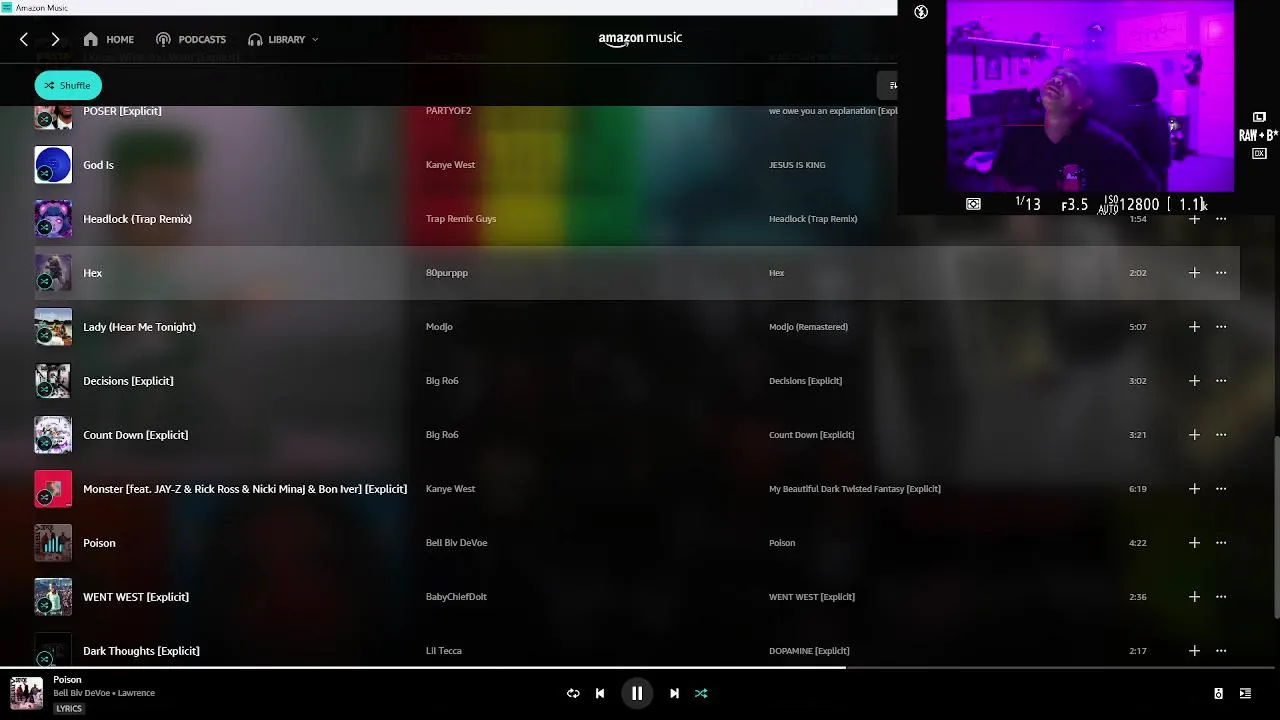Open album My Beautiful Dark Twisted Fantasy [Explicit]

[855, 489]
